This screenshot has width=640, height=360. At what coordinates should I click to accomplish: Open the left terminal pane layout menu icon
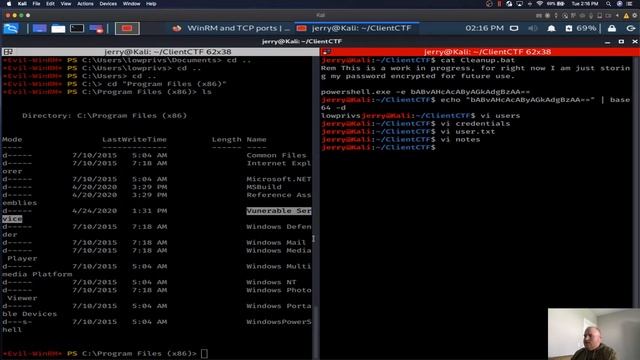(x=8, y=52)
